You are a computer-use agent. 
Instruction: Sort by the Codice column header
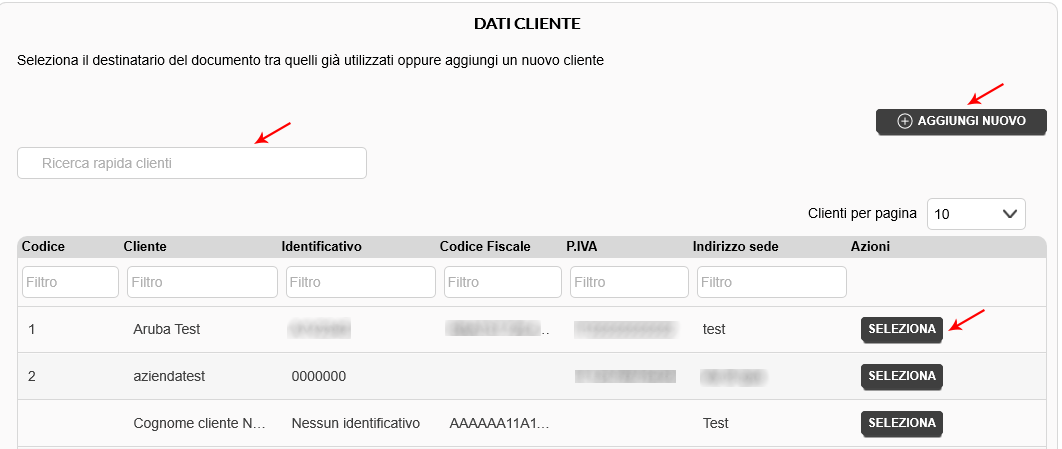click(x=43, y=247)
